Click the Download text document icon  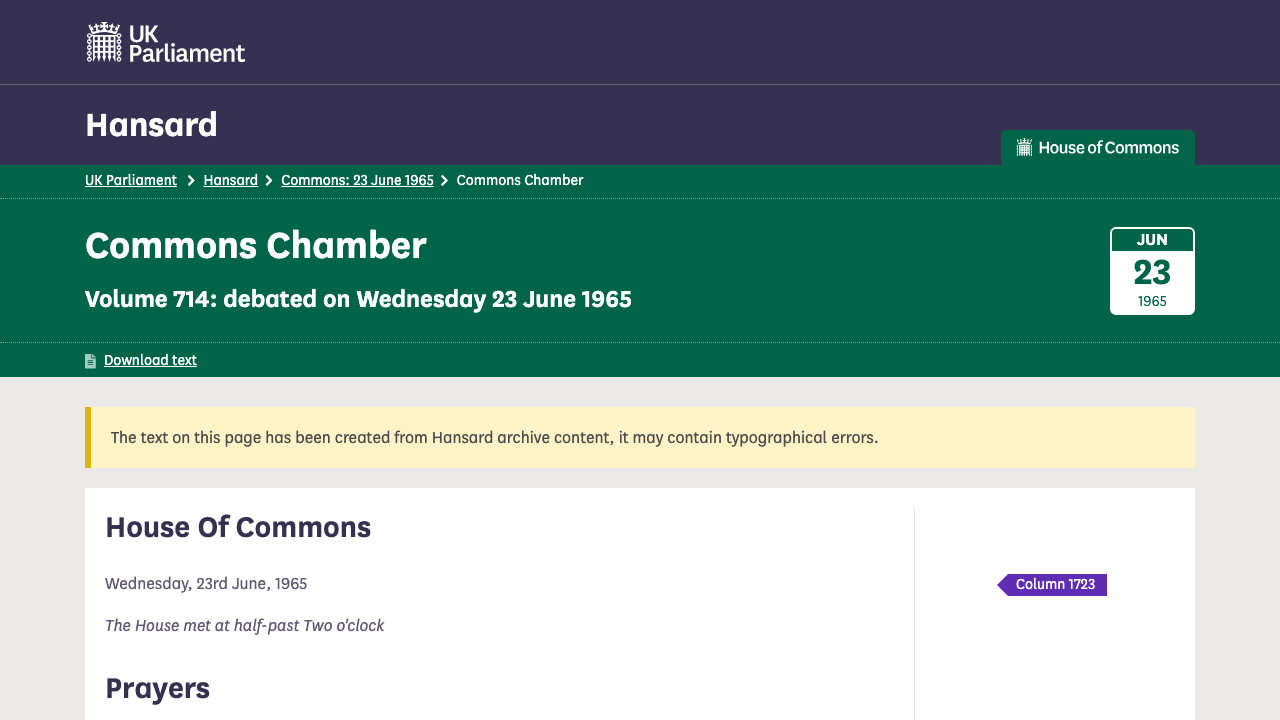coord(91,361)
